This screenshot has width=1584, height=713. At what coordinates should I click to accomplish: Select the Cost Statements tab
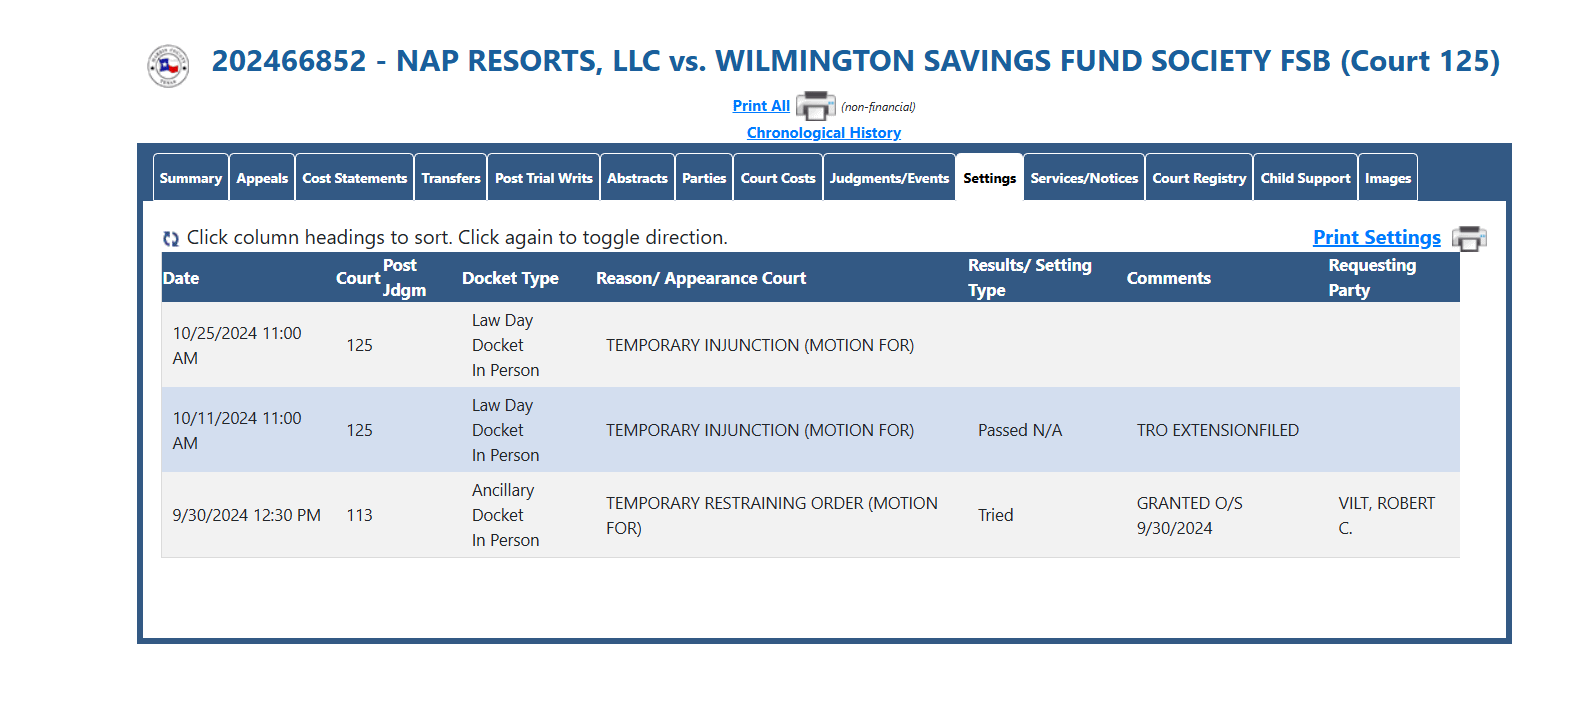coord(355,178)
